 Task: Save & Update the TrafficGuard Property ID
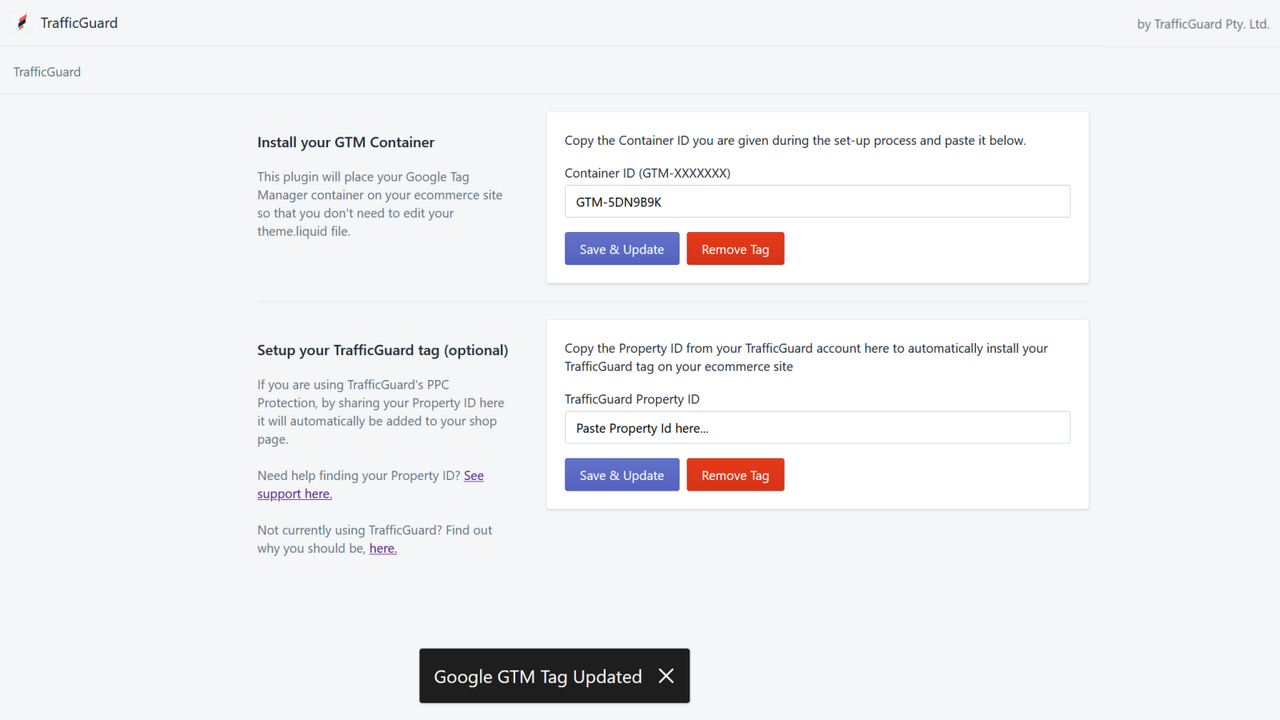pyautogui.click(x=622, y=475)
